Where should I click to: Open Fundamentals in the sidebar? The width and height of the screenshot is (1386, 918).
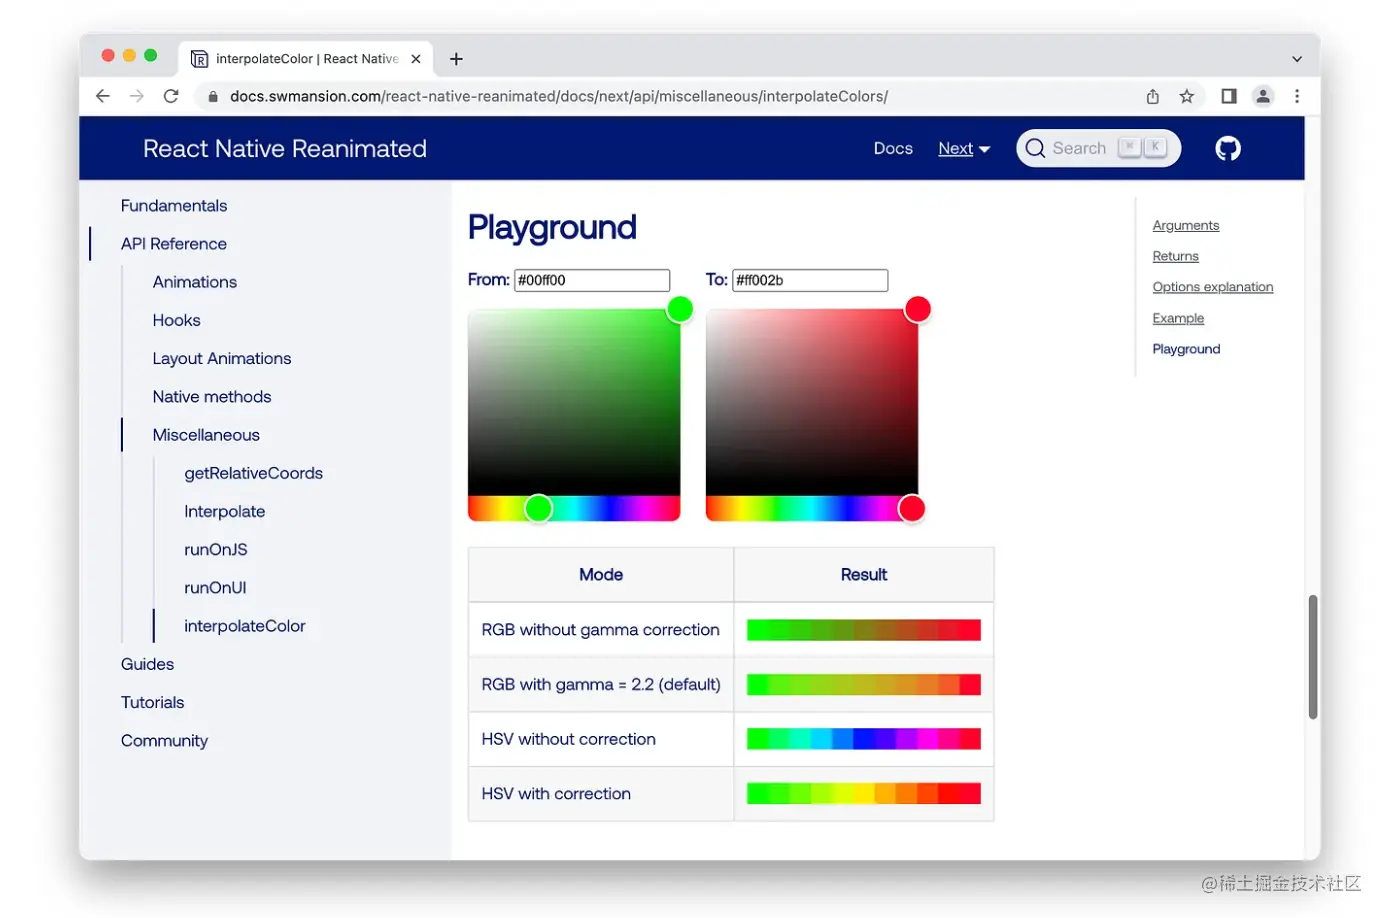click(174, 205)
